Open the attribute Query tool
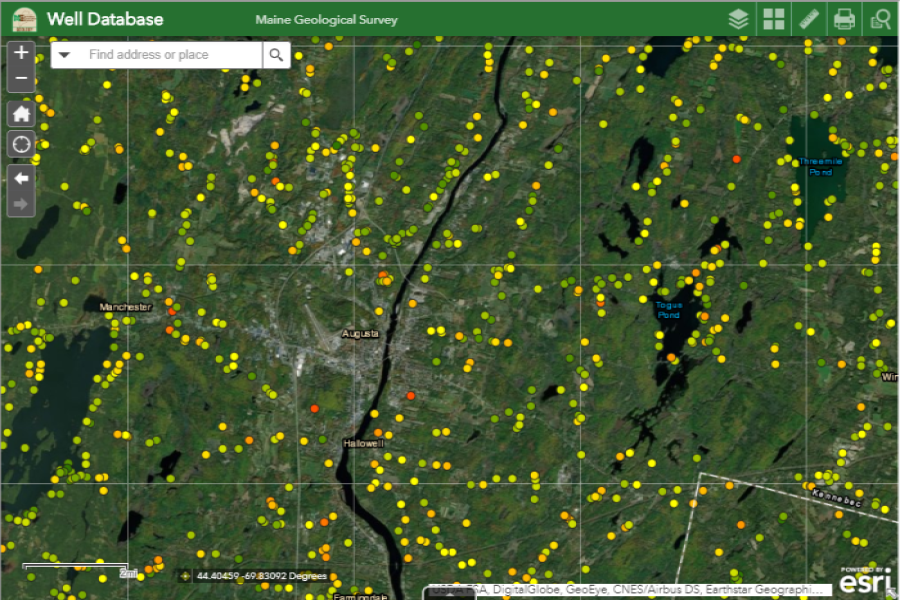Viewport: 900px width, 600px height. coord(880,18)
